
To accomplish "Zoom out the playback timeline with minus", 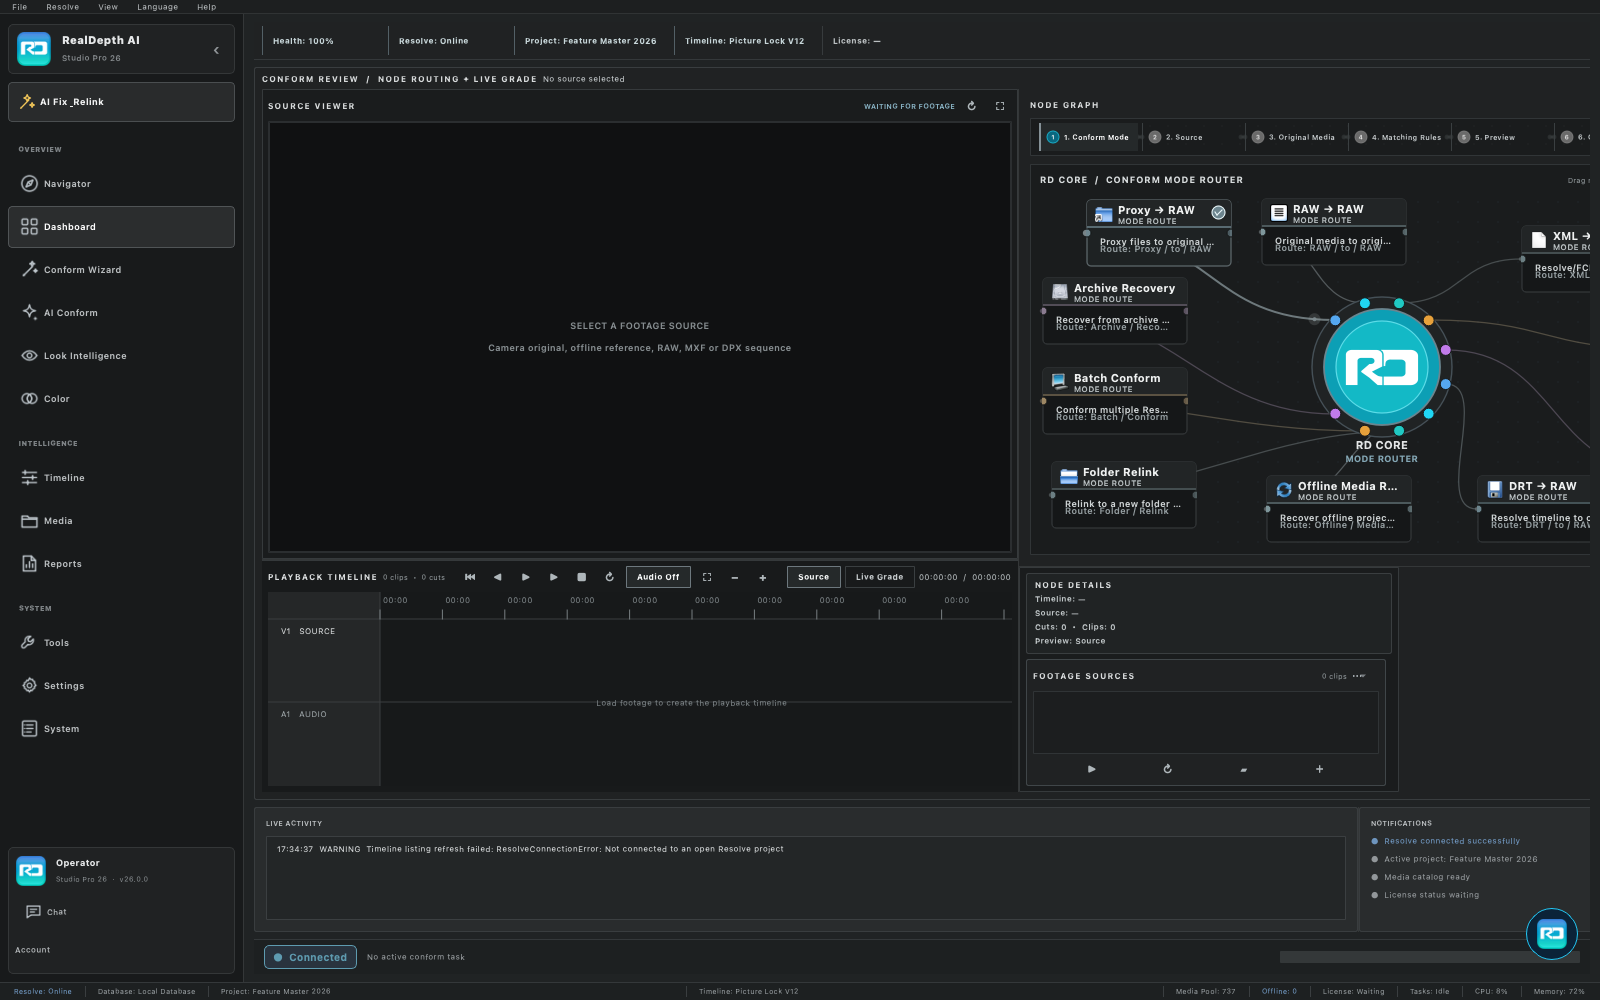I will click(735, 577).
